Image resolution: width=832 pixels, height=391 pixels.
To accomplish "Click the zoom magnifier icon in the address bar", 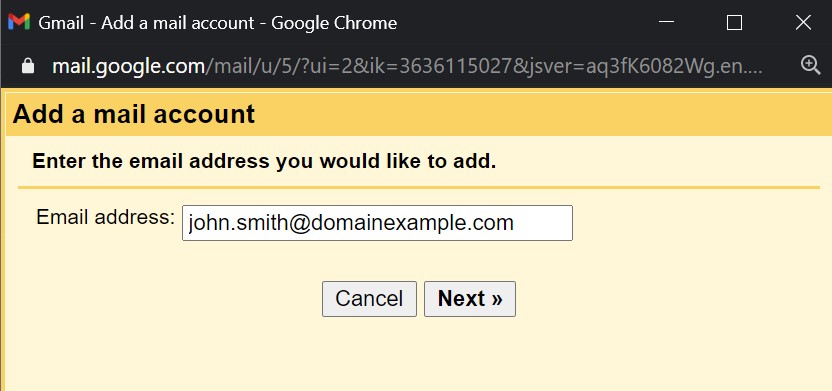I will point(810,65).
